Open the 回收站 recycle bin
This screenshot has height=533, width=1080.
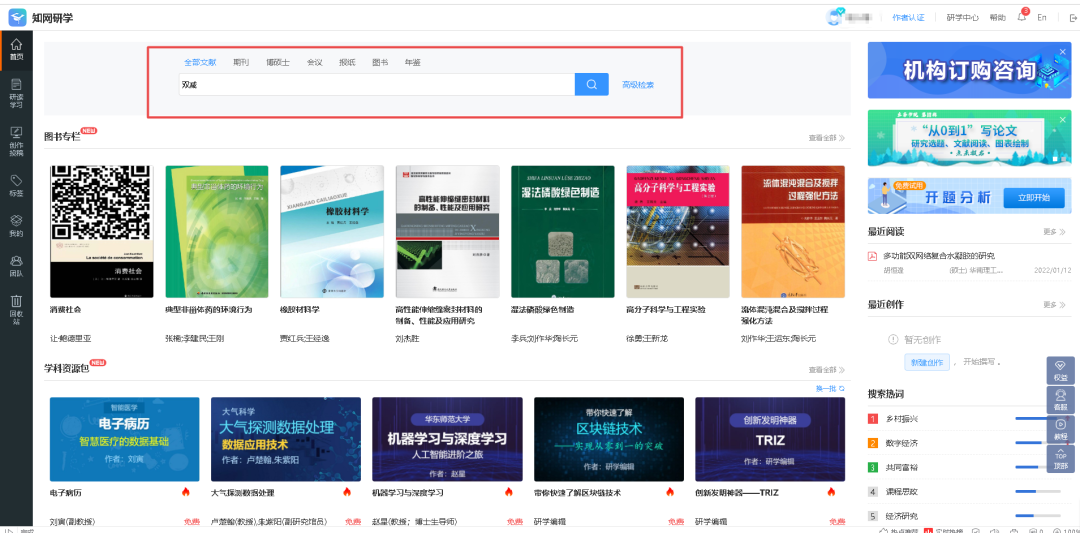pos(17,310)
